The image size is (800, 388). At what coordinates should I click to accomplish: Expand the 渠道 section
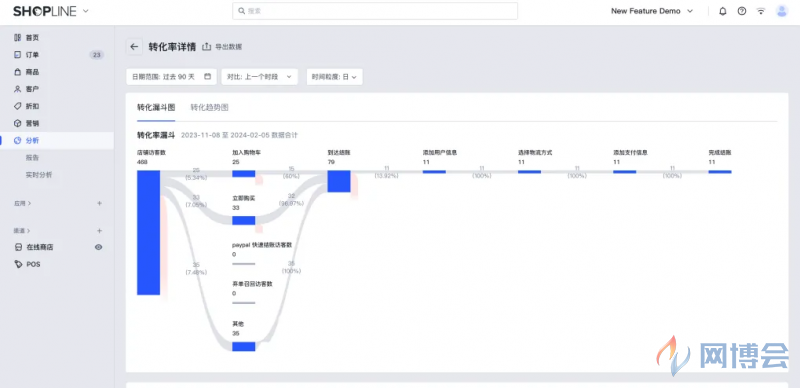click(22, 231)
